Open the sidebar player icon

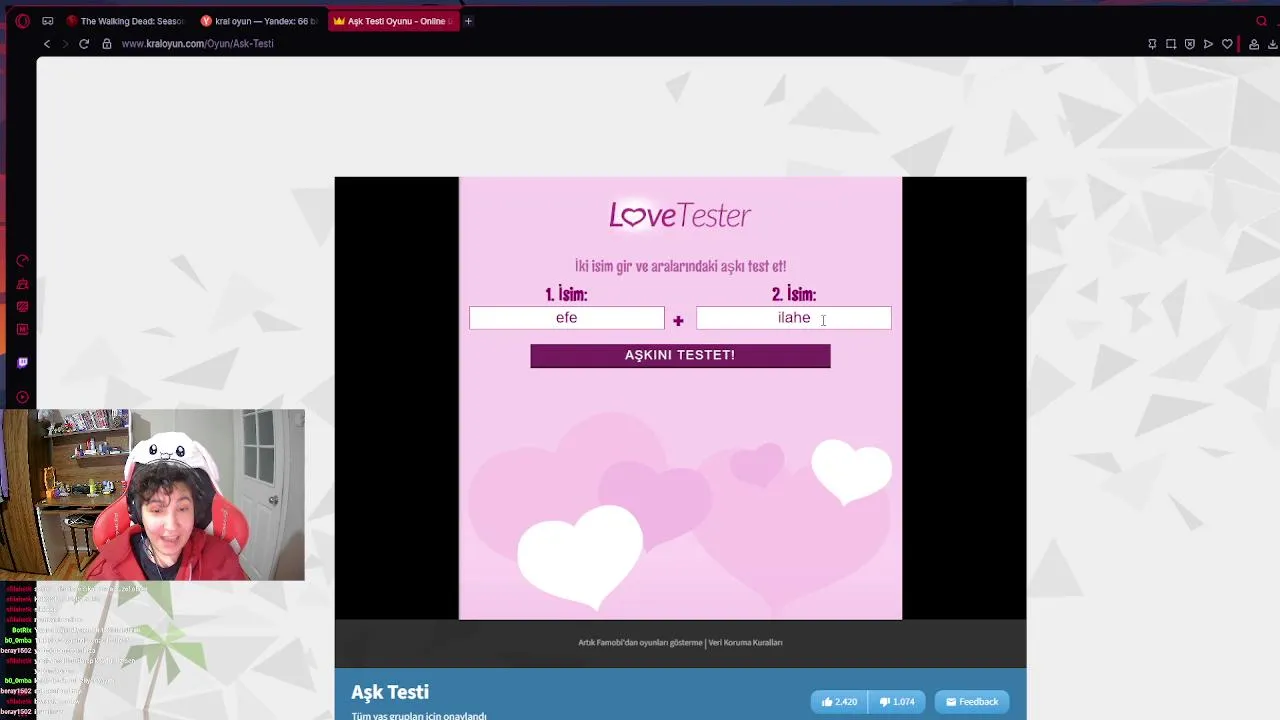(x=22, y=397)
